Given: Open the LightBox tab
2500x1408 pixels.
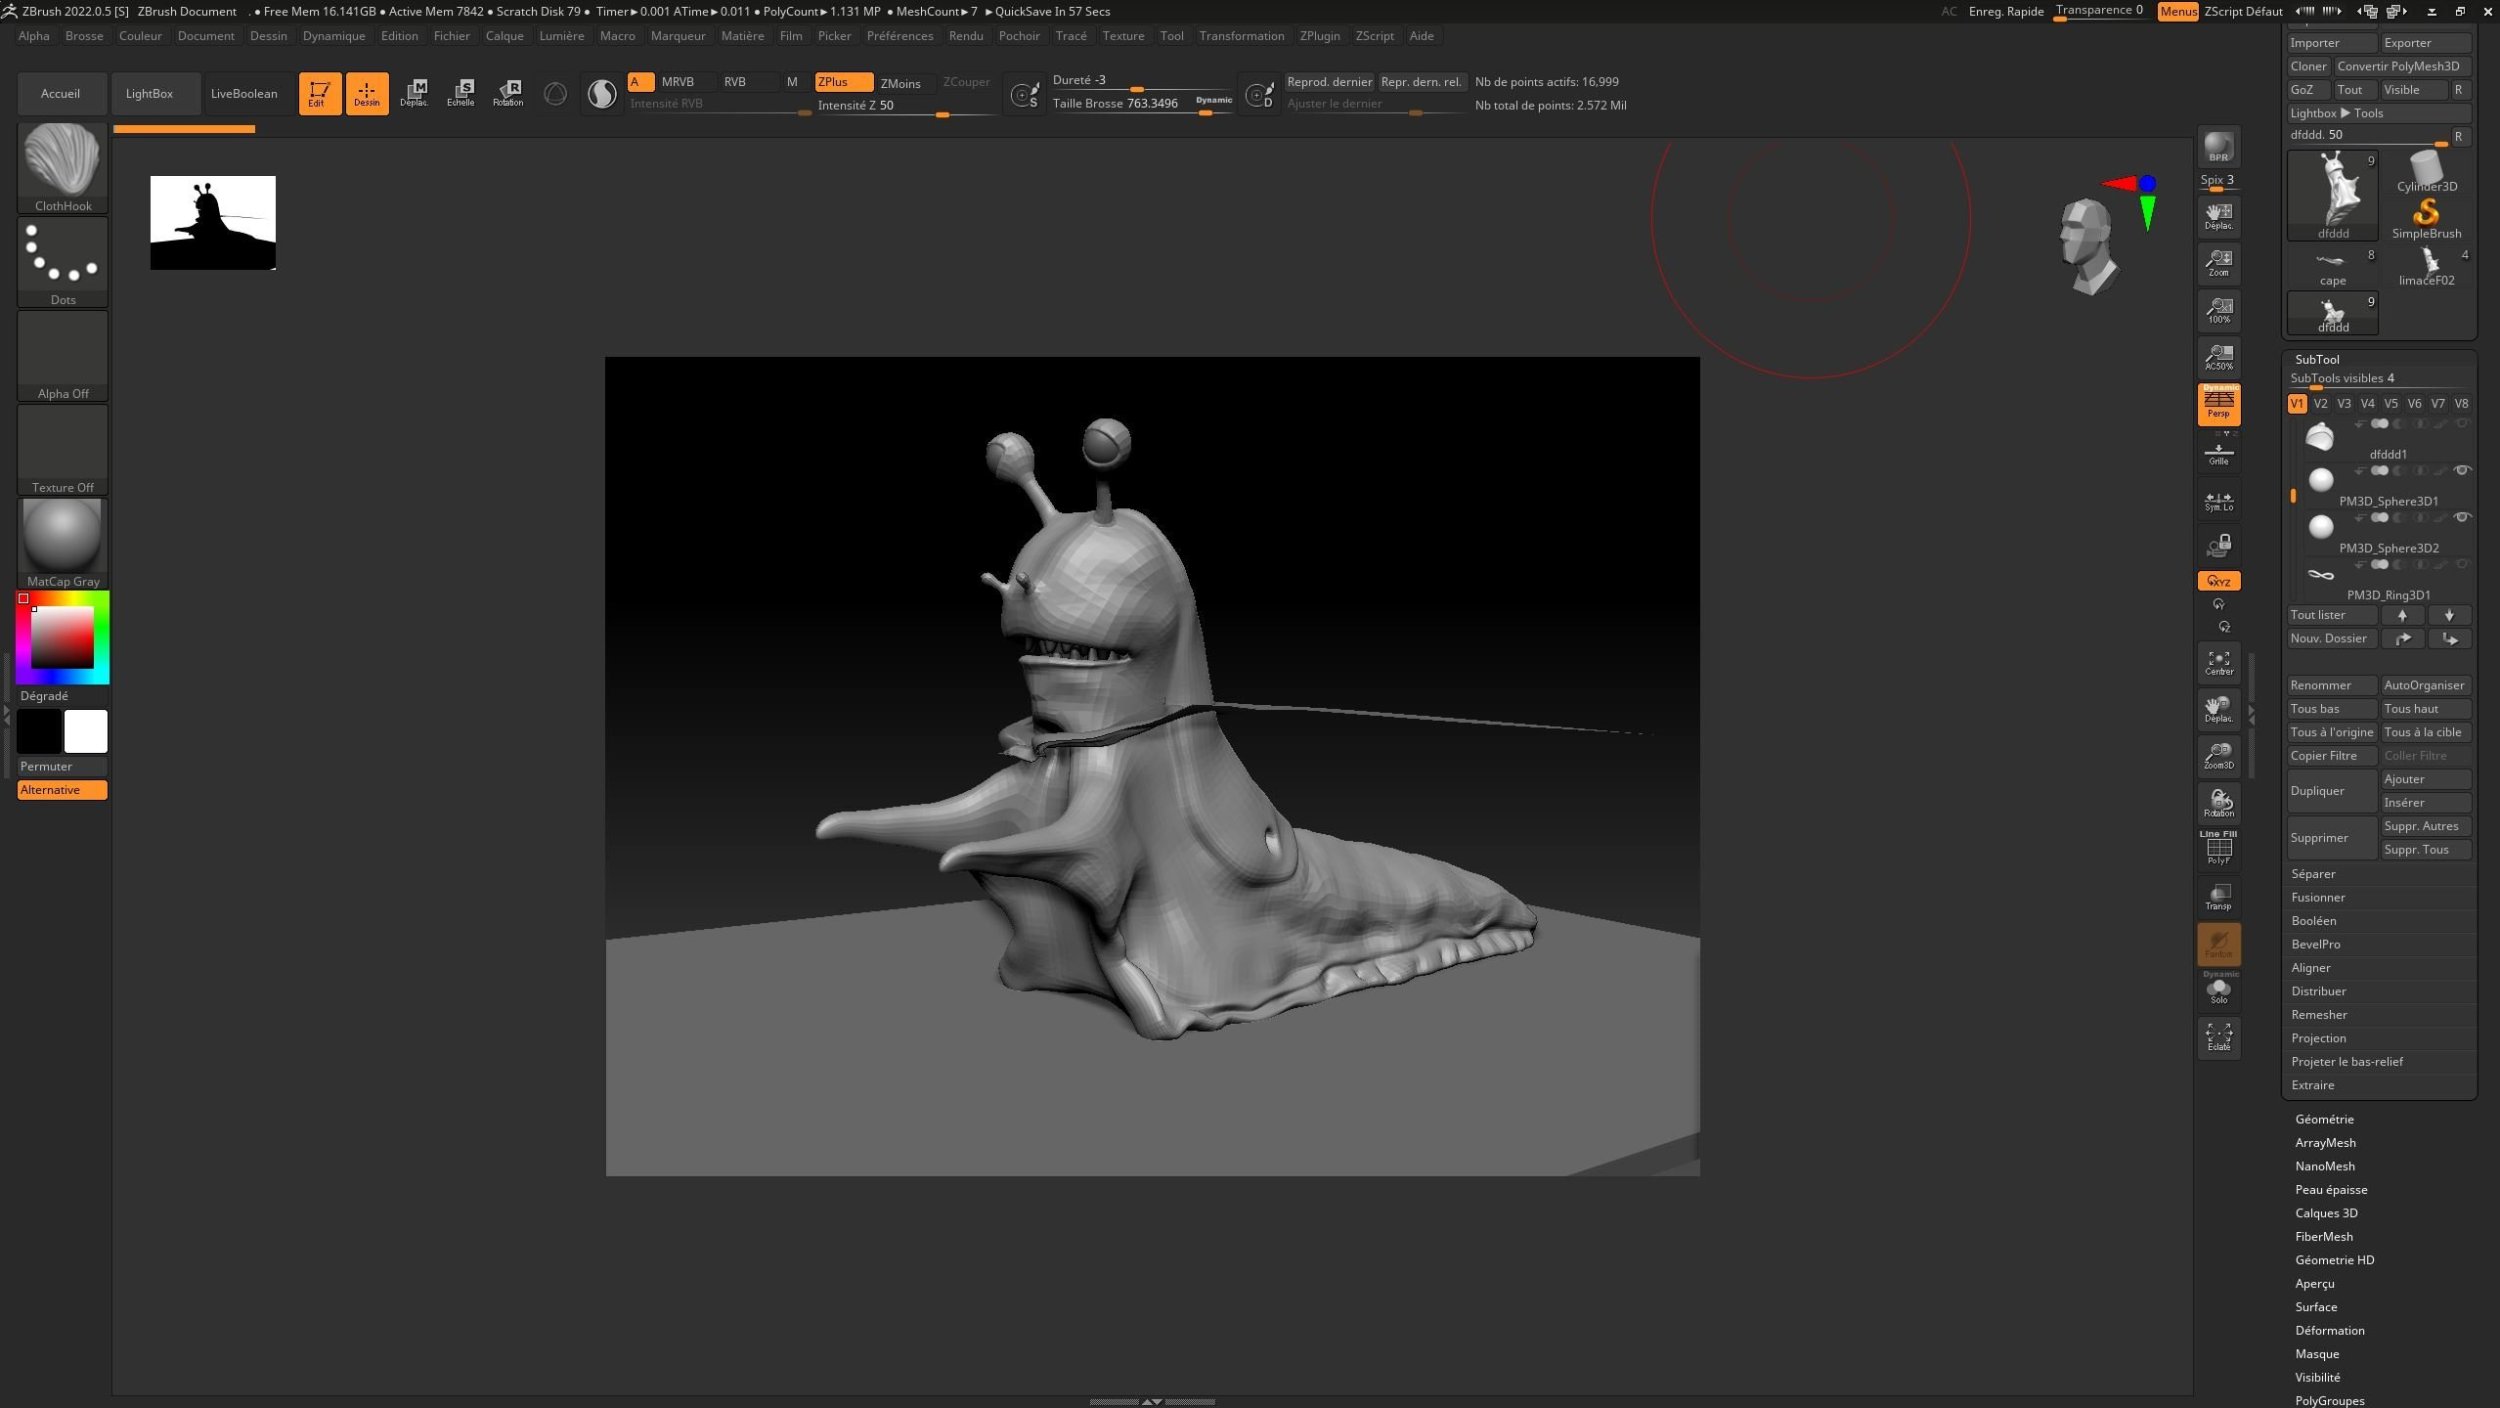Looking at the screenshot, I should 149,93.
